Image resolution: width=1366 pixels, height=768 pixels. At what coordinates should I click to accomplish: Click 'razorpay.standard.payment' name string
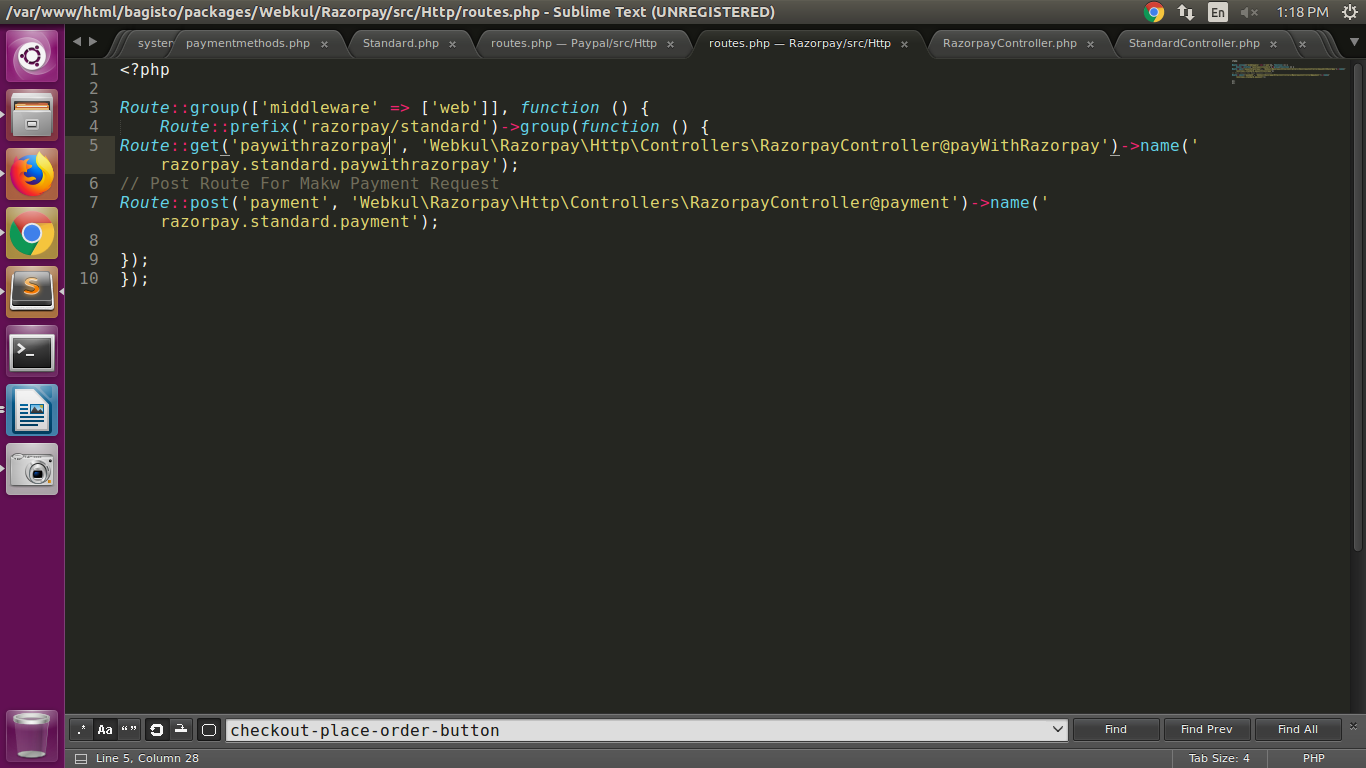[x=290, y=221]
